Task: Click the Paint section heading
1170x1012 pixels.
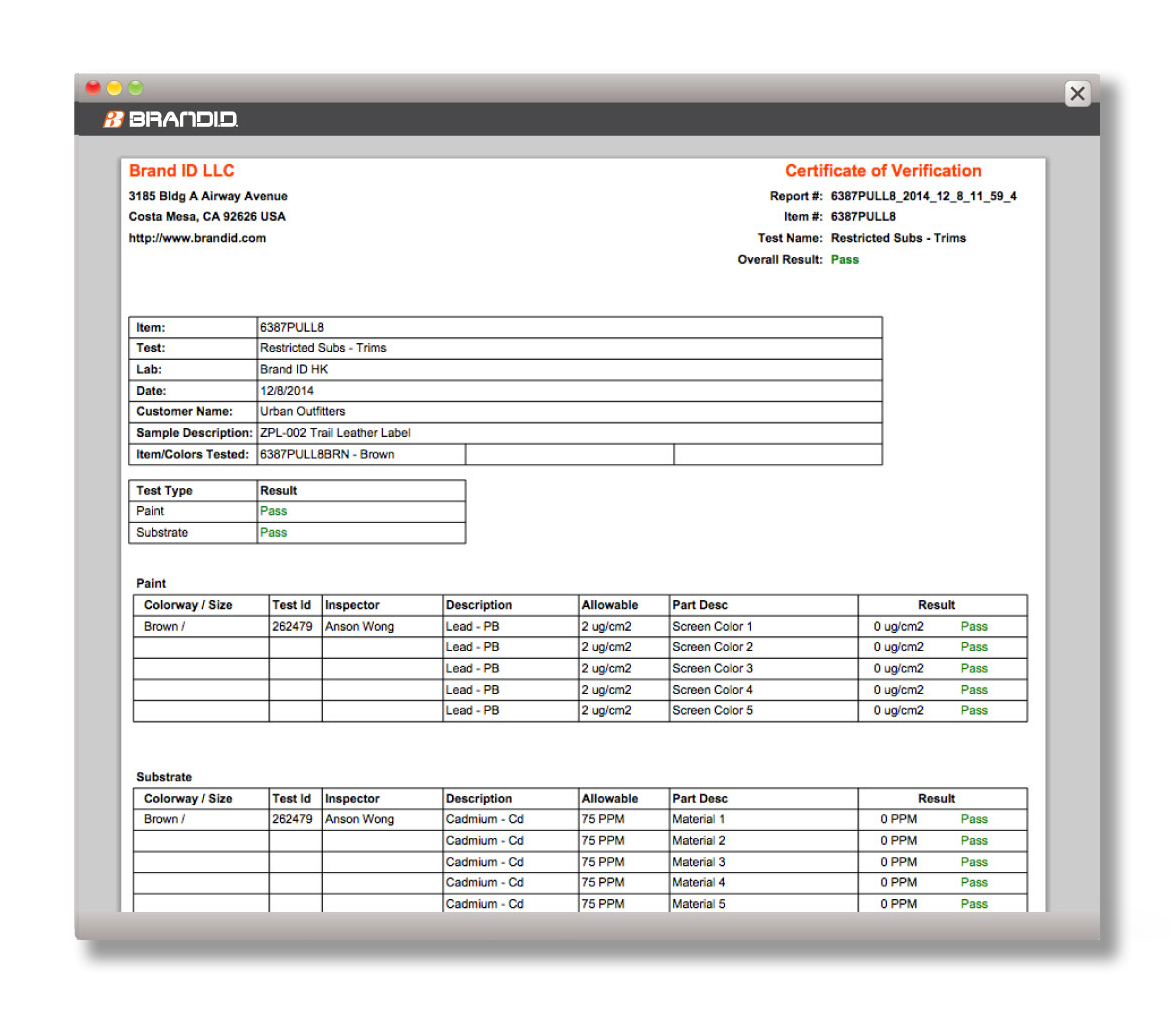Action: (x=151, y=584)
